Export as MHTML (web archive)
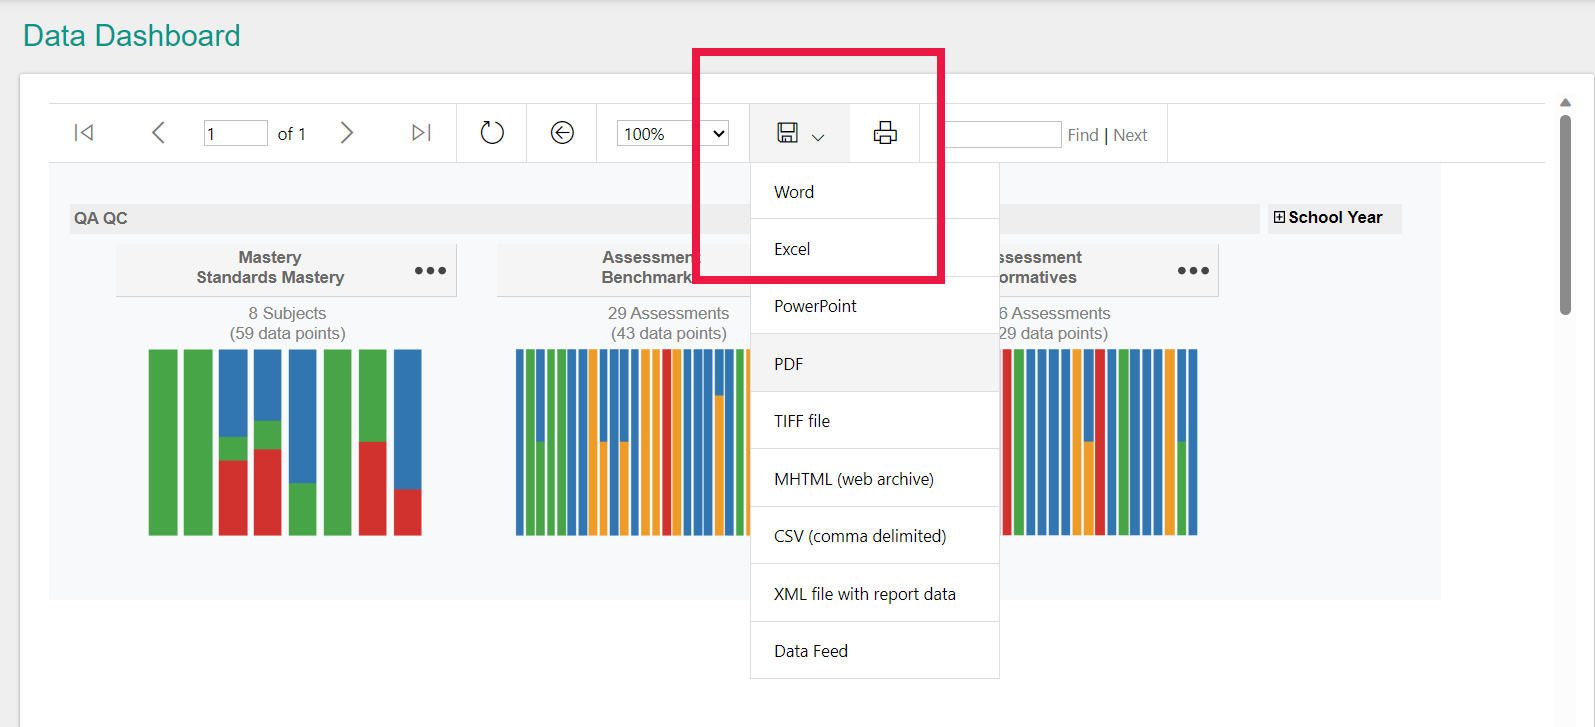 tap(875, 479)
